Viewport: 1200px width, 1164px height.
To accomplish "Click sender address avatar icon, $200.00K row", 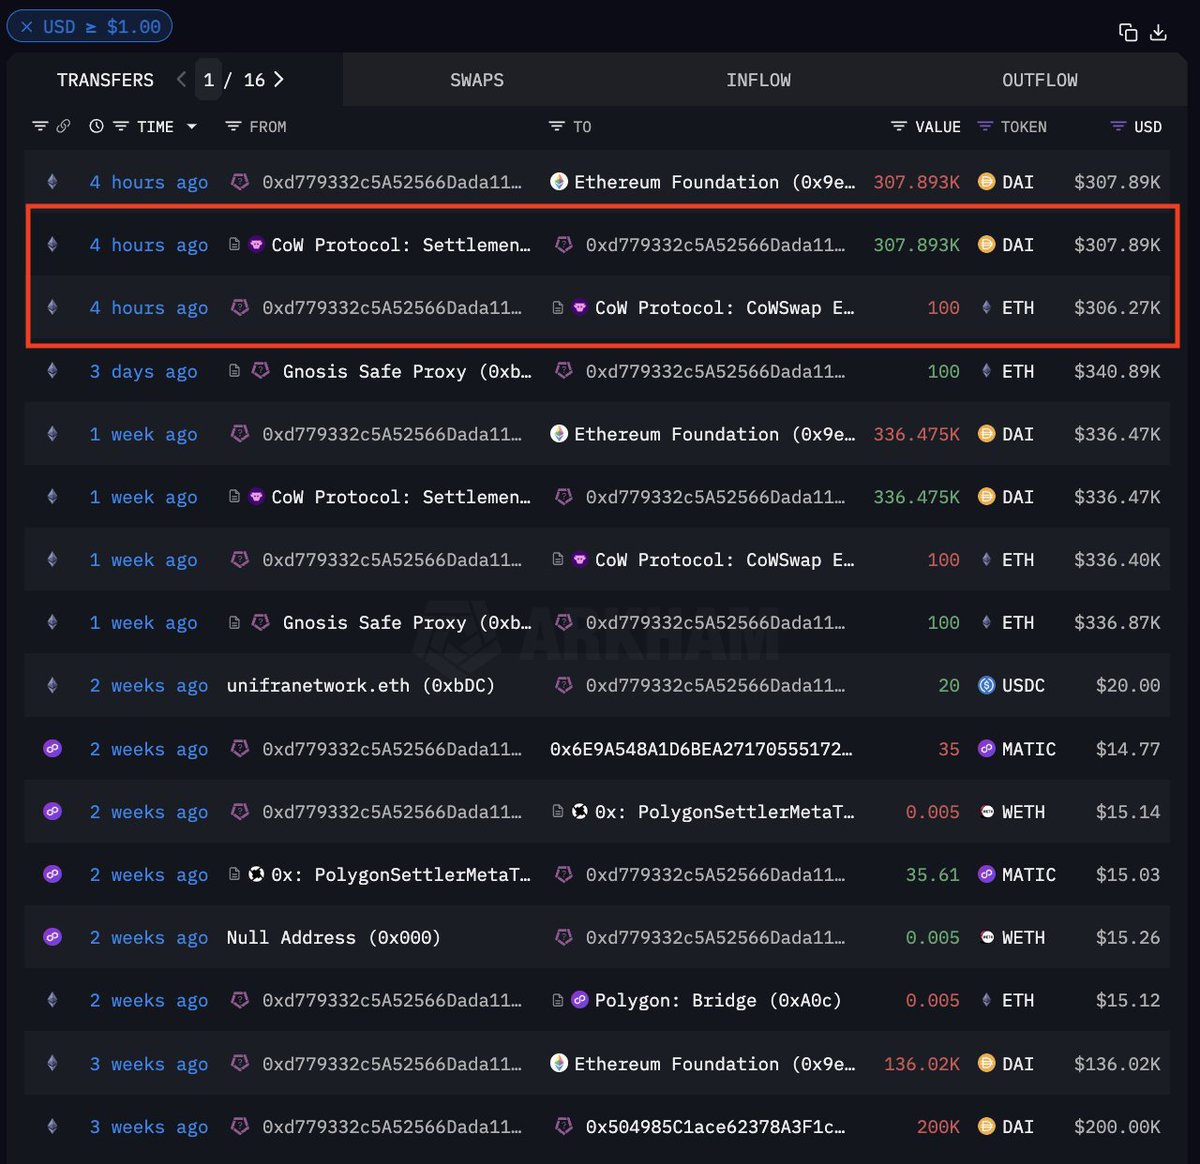I will (x=240, y=1126).
